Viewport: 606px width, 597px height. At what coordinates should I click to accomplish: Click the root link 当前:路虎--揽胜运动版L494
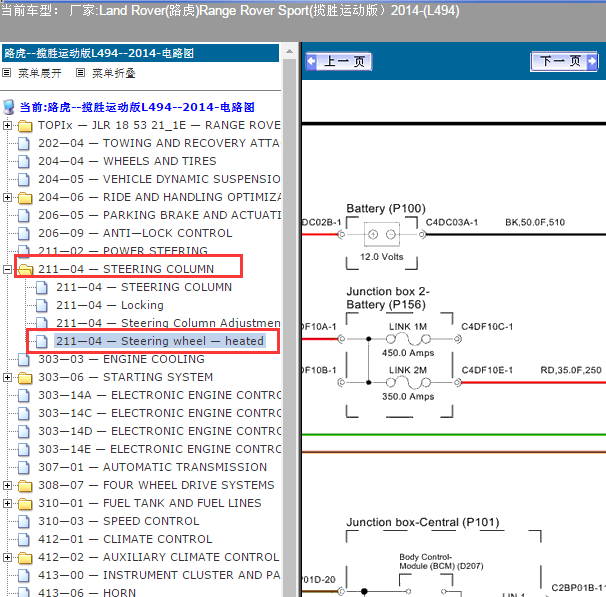click(137, 107)
